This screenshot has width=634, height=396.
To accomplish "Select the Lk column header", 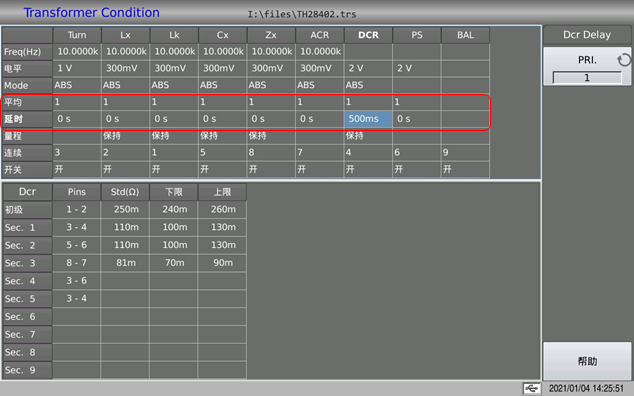I will pyautogui.click(x=174, y=35).
